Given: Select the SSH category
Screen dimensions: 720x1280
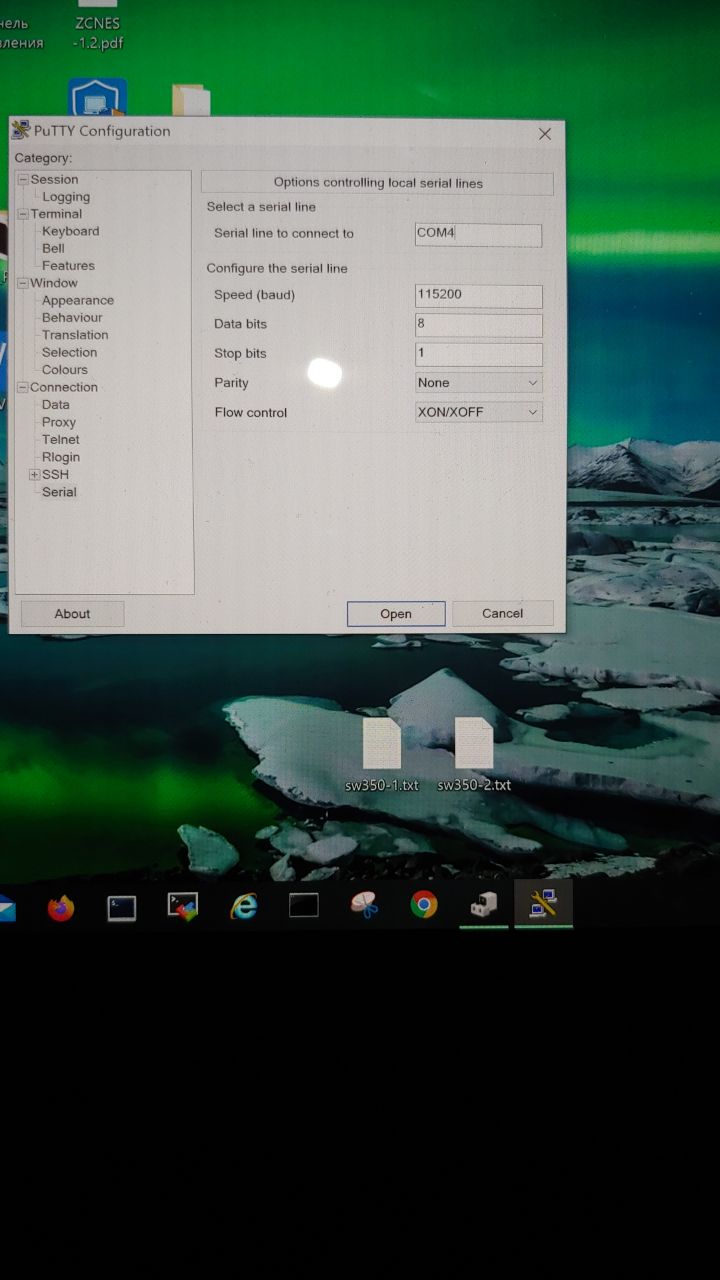Looking at the screenshot, I should click(55, 474).
